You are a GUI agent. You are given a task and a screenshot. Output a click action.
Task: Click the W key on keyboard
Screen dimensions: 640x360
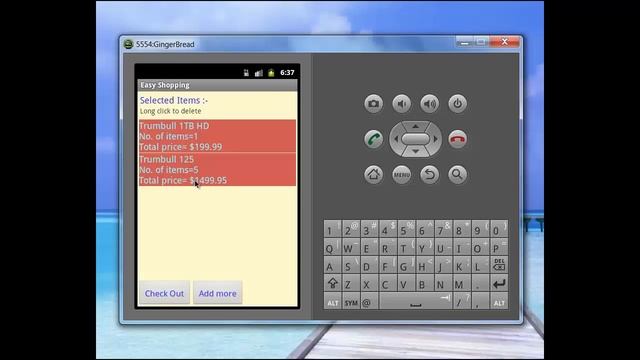click(x=351, y=247)
